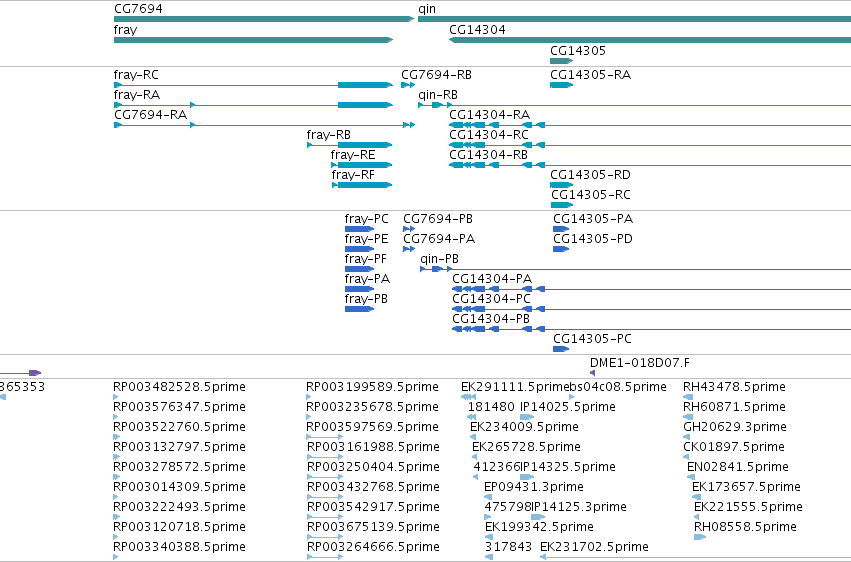Select the fray gene bar

point(253,40)
